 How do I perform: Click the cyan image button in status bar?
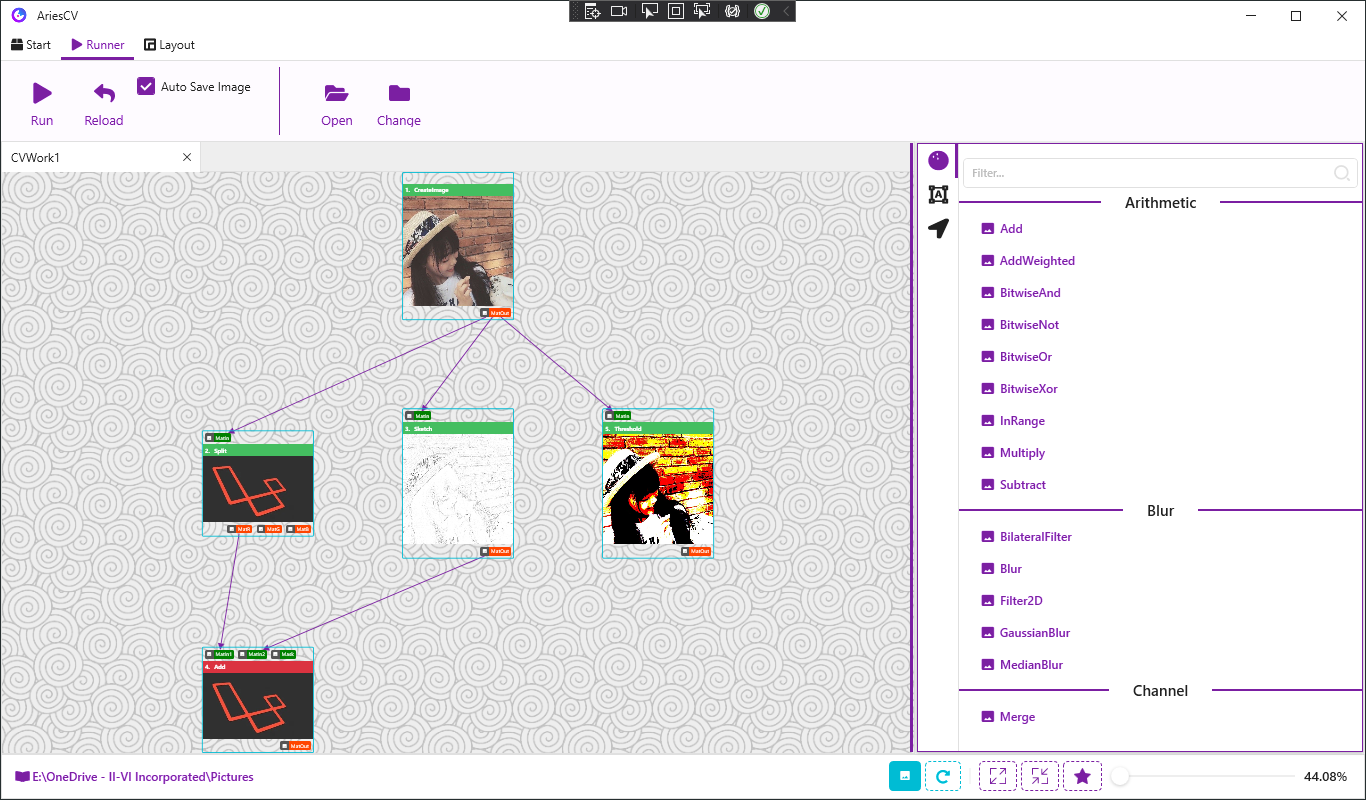(905, 776)
